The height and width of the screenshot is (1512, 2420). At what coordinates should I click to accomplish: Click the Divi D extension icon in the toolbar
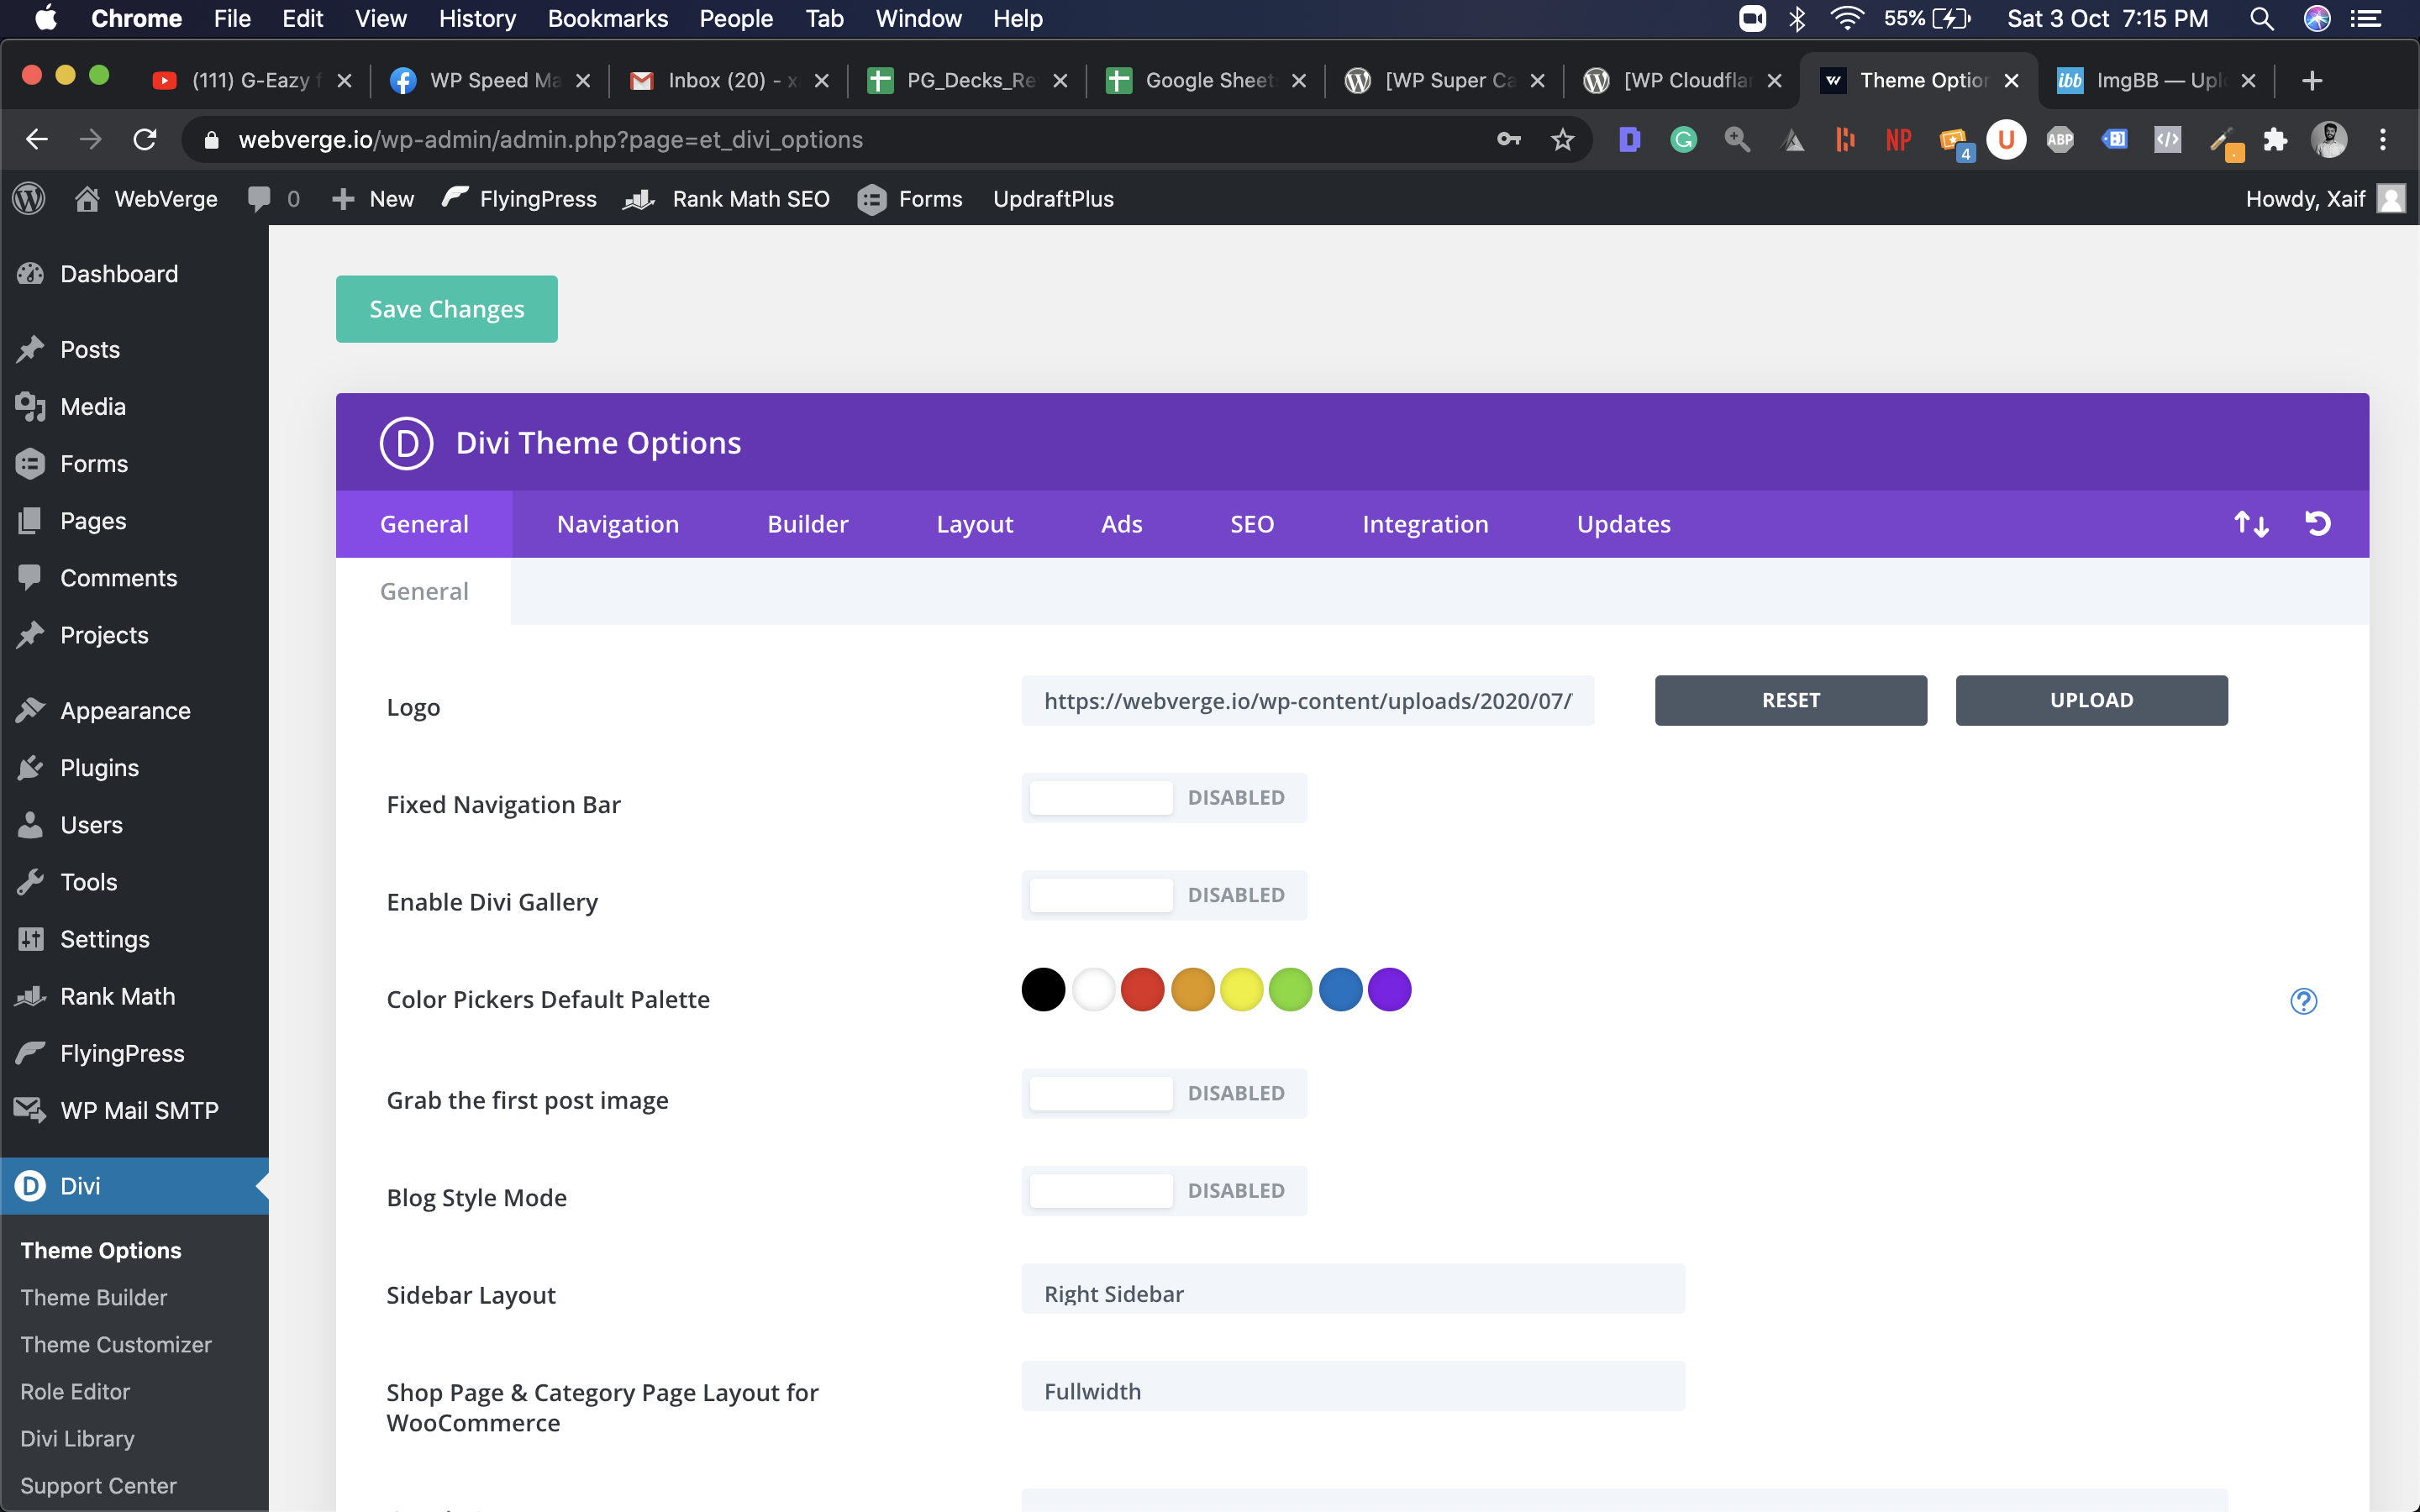tap(1629, 139)
